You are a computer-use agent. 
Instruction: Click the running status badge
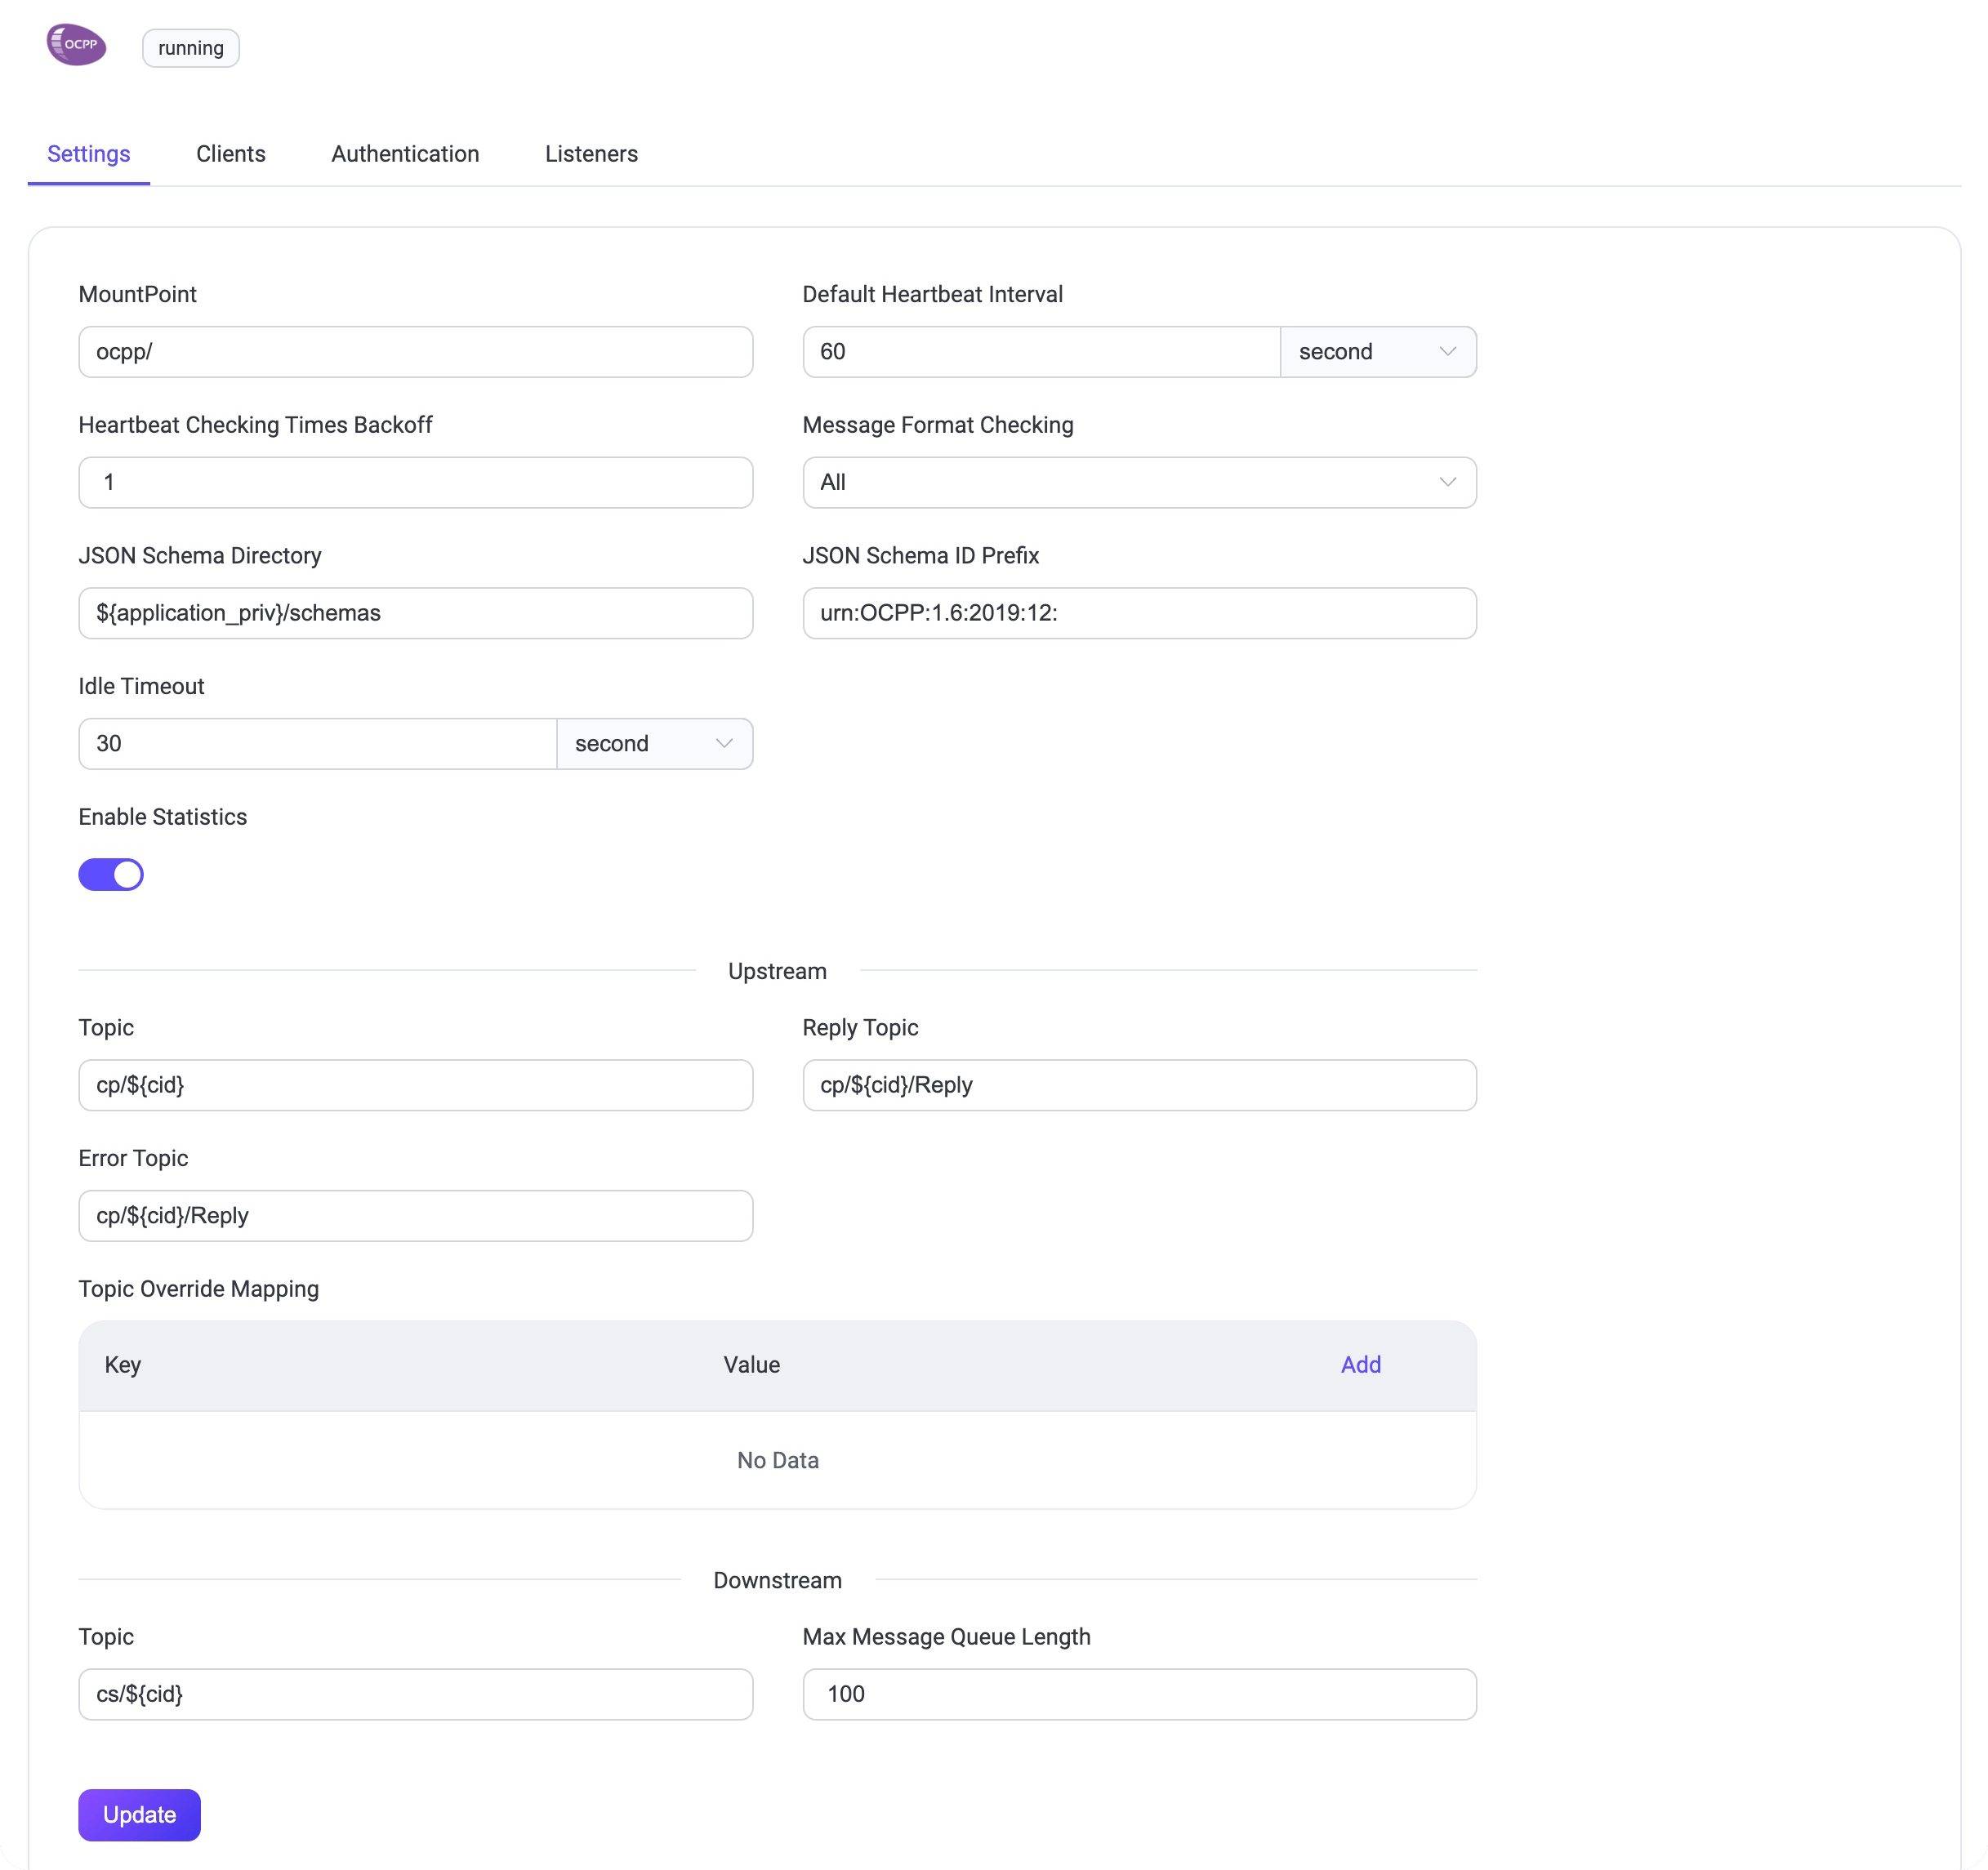[x=190, y=48]
